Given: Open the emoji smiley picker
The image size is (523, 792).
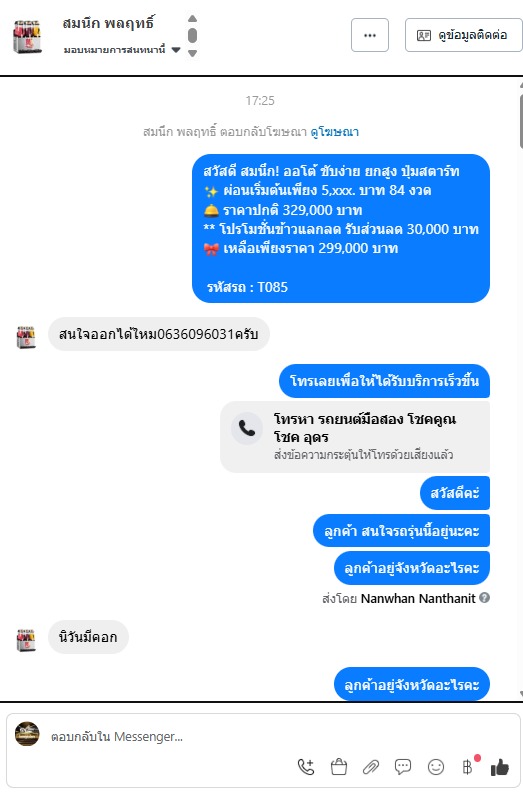Looking at the screenshot, I should [x=436, y=767].
